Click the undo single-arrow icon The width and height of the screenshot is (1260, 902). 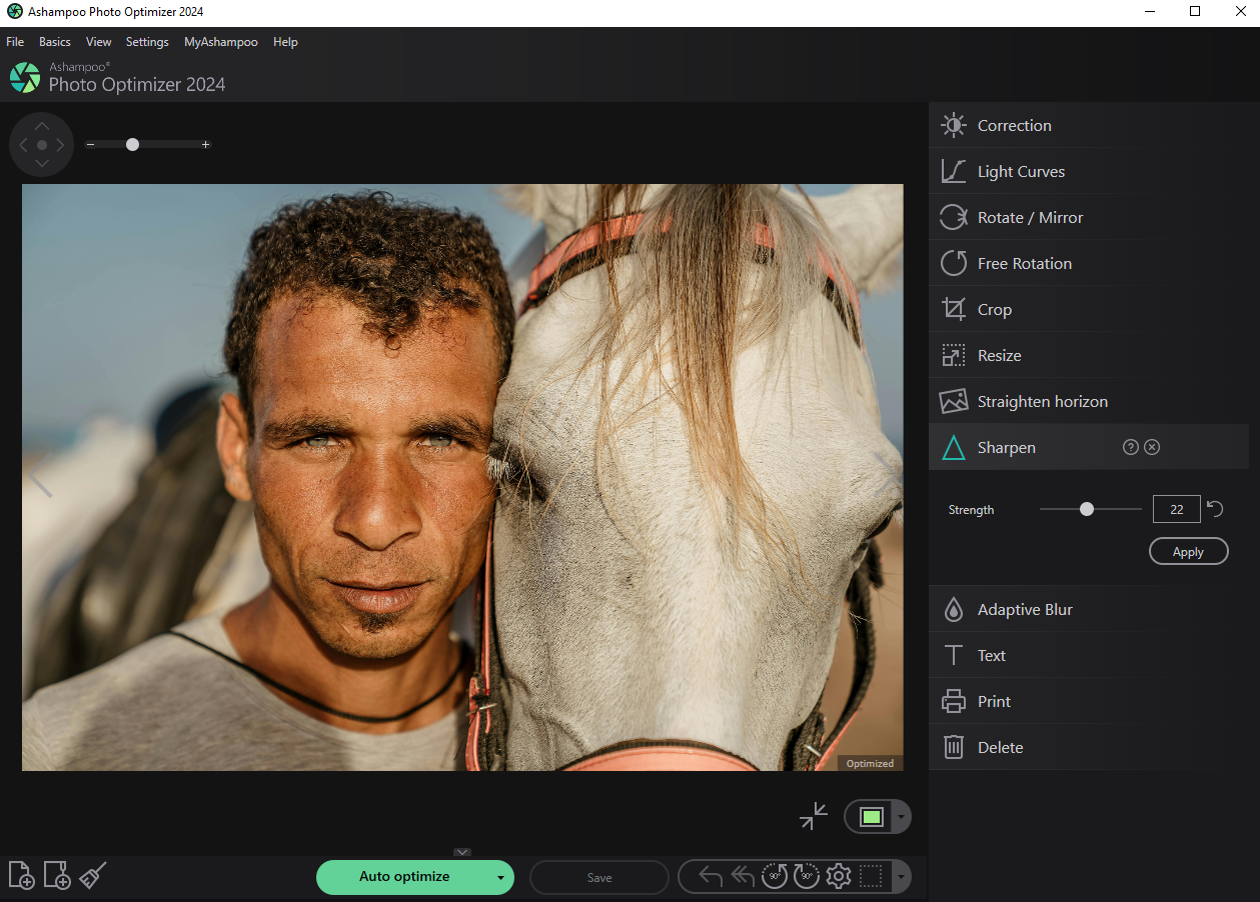click(x=711, y=877)
